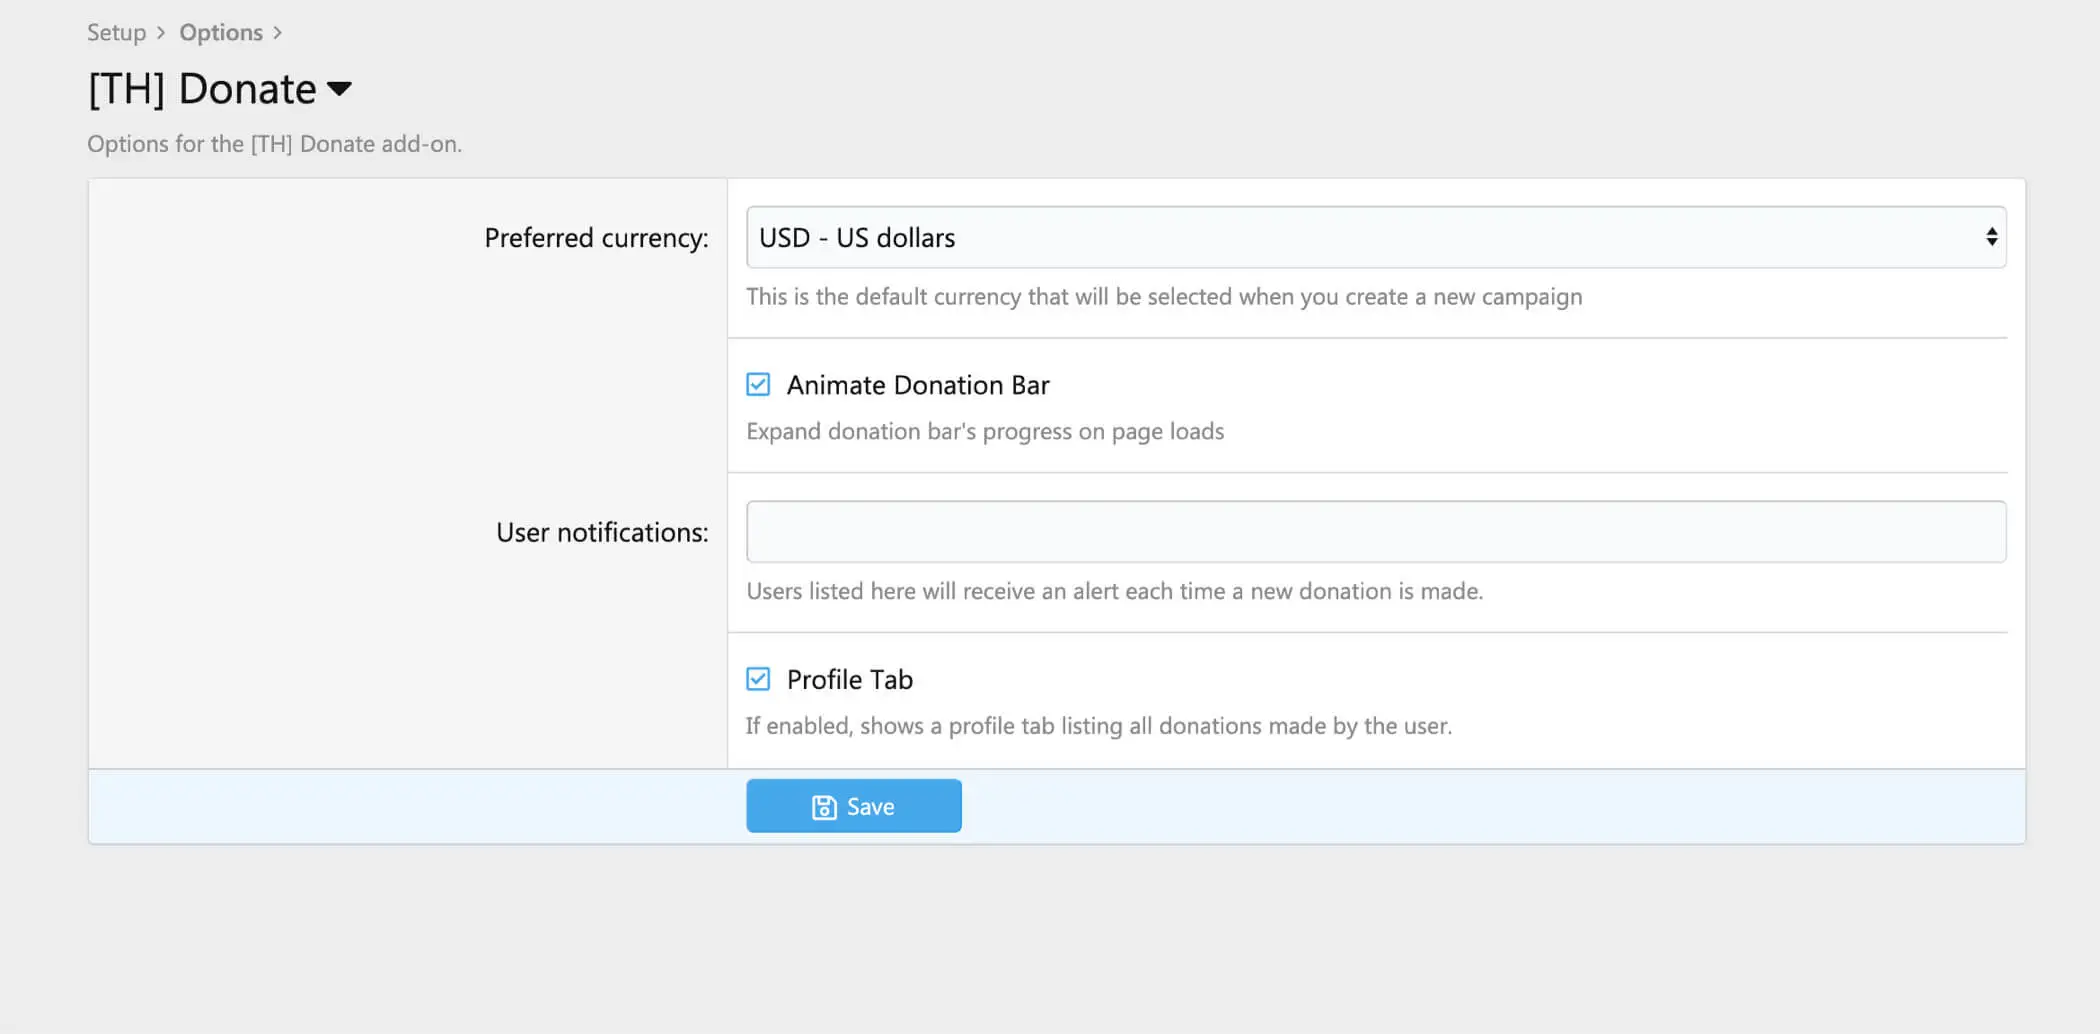Image resolution: width=2100 pixels, height=1034 pixels.
Task: Click the User notifications label
Action: click(602, 532)
